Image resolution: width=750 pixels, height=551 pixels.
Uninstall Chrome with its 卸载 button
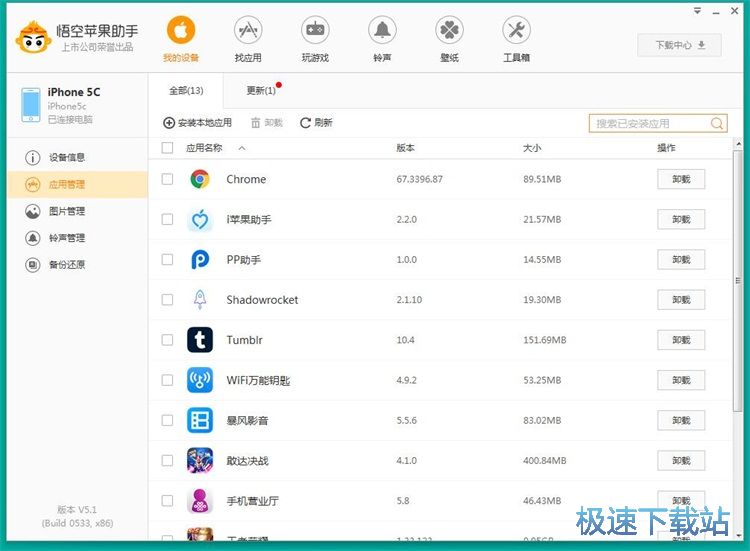tap(681, 179)
